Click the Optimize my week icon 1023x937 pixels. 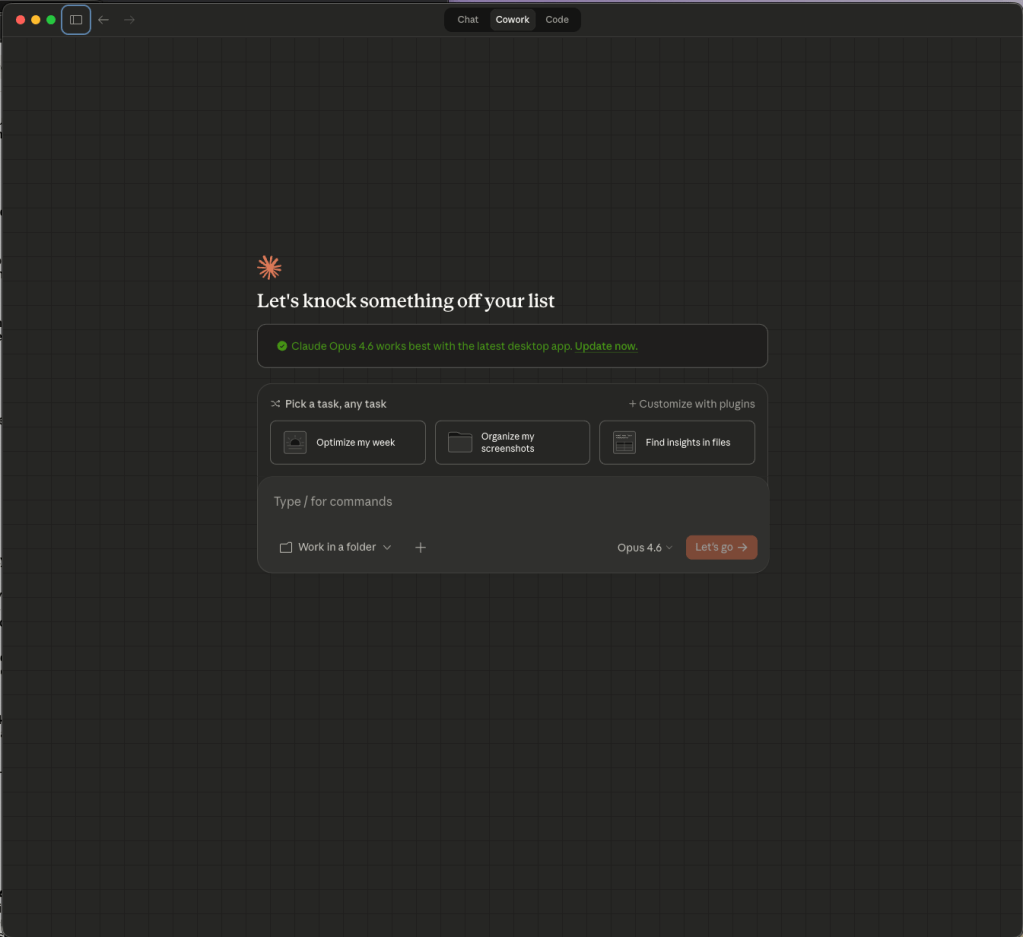[x=295, y=442]
